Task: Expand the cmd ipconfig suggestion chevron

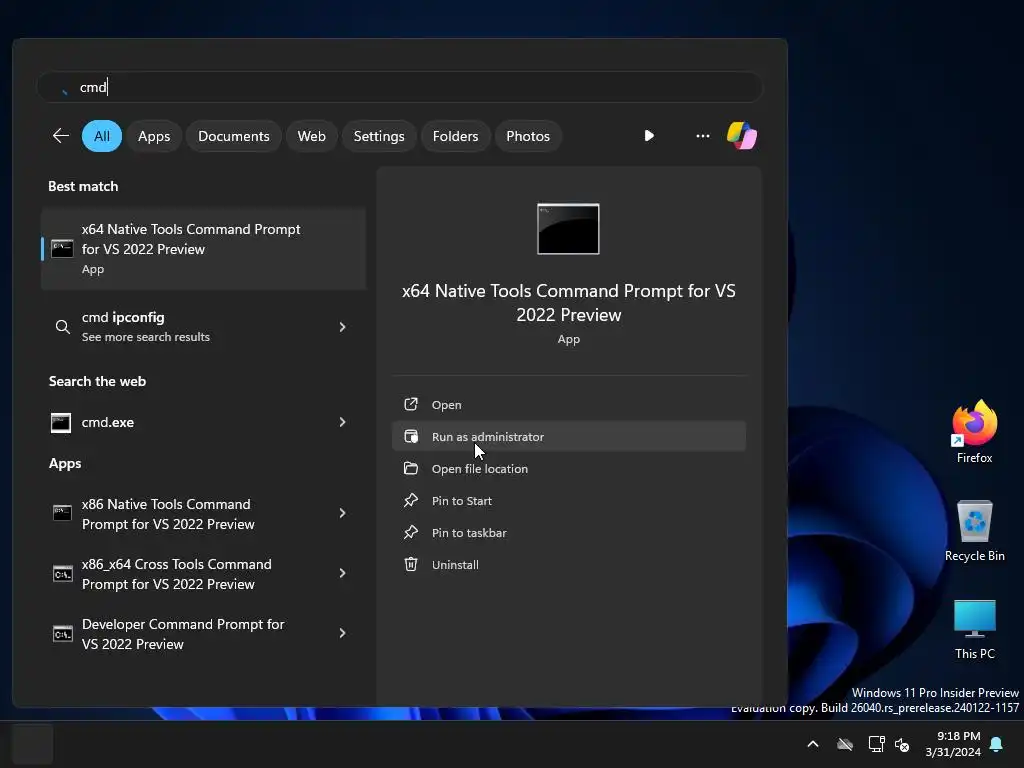Action: [x=342, y=327]
